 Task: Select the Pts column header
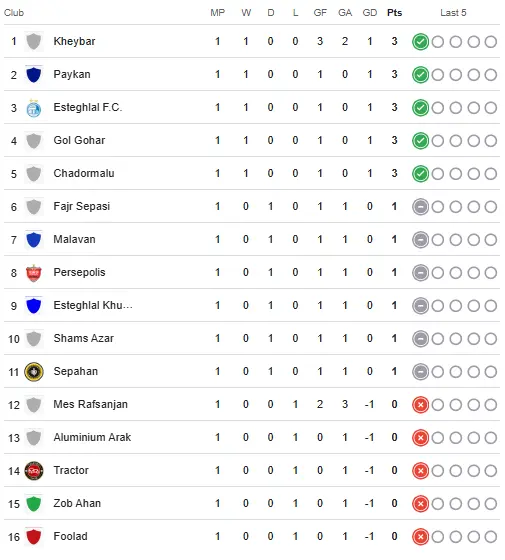pyautogui.click(x=394, y=13)
